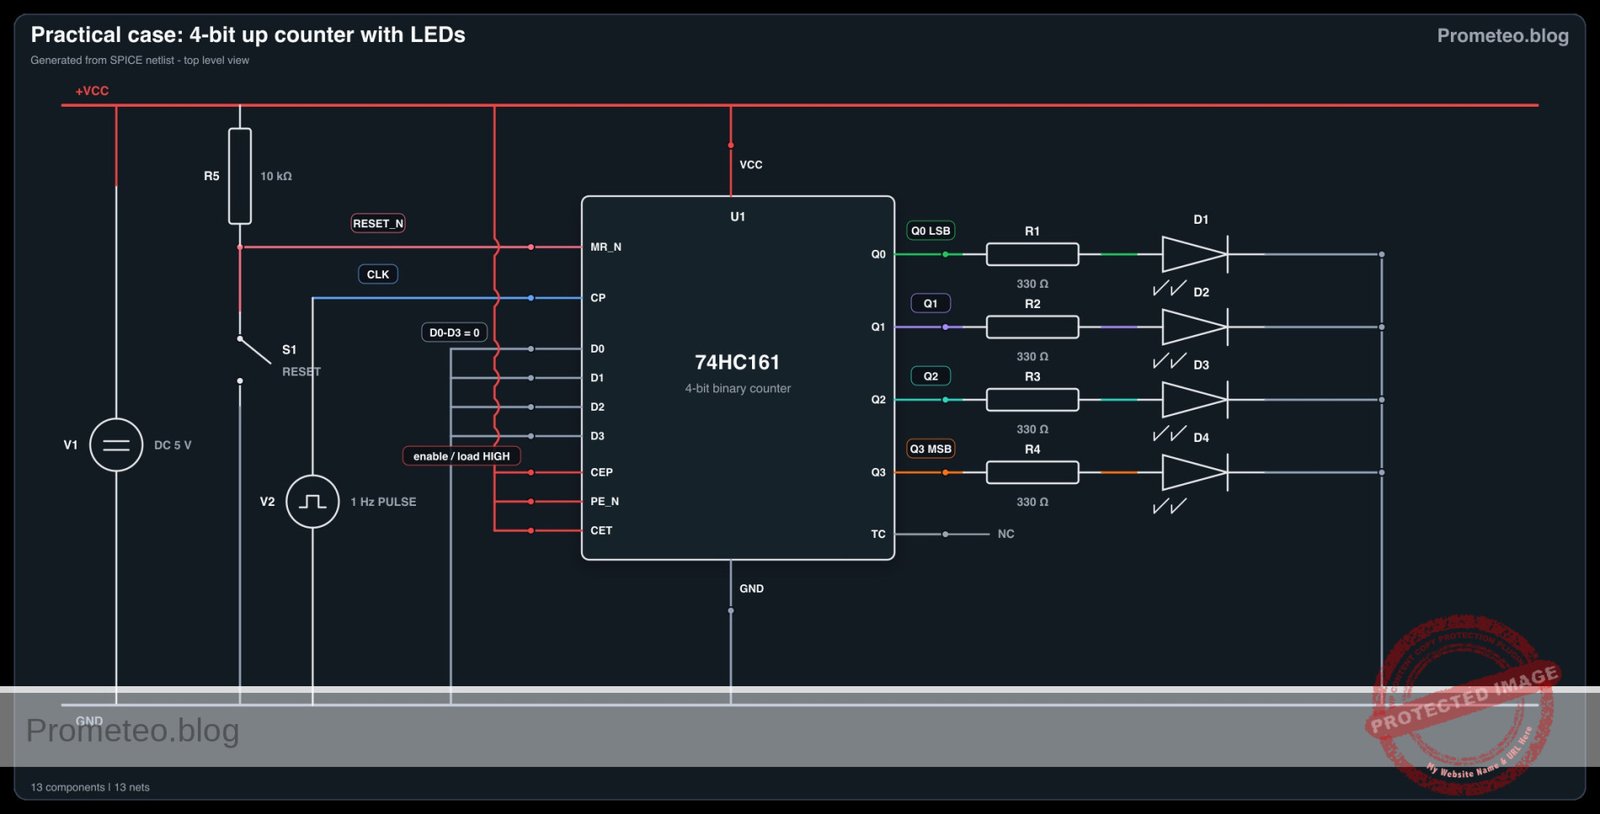1600x814 pixels.
Task: Click the NC label next to TC
Action: pyautogui.click(x=1006, y=534)
